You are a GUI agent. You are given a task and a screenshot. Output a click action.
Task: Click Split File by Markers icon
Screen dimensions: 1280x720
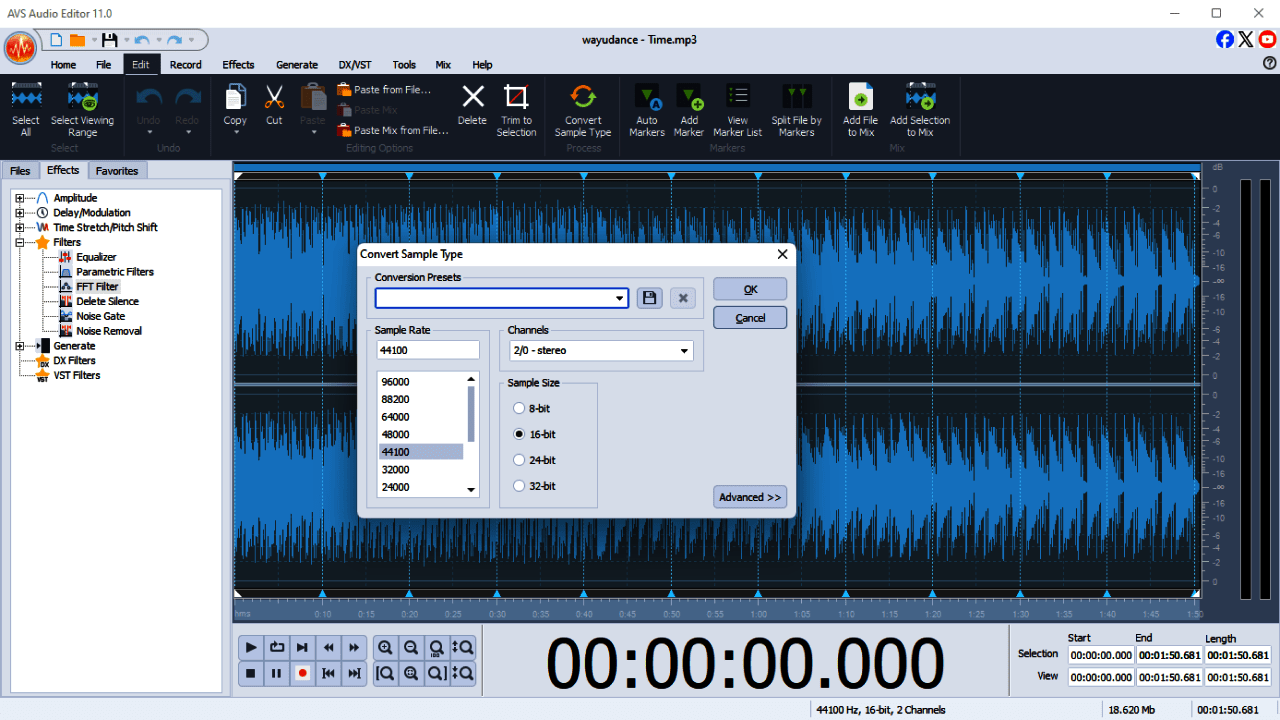(x=796, y=98)
